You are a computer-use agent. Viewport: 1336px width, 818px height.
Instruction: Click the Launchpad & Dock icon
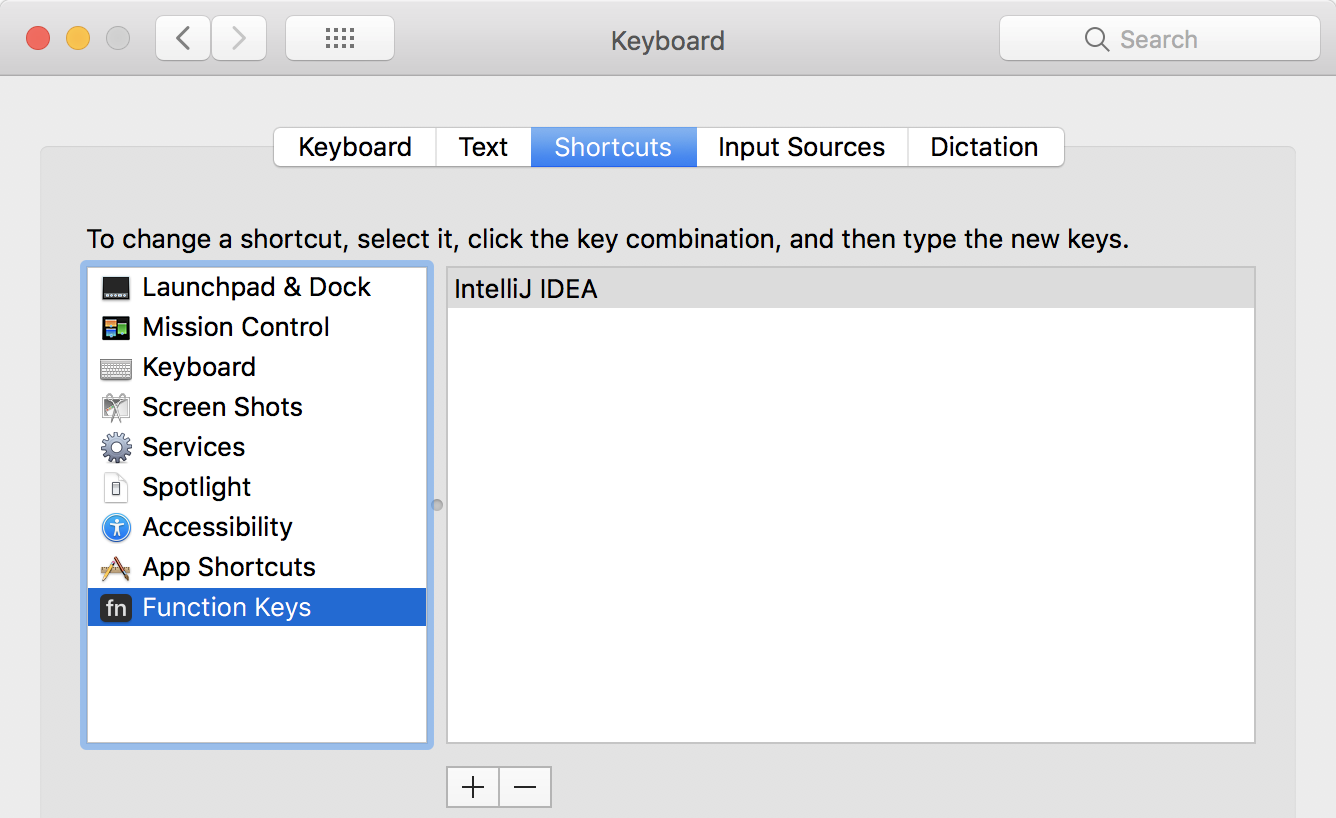[116, 288]
